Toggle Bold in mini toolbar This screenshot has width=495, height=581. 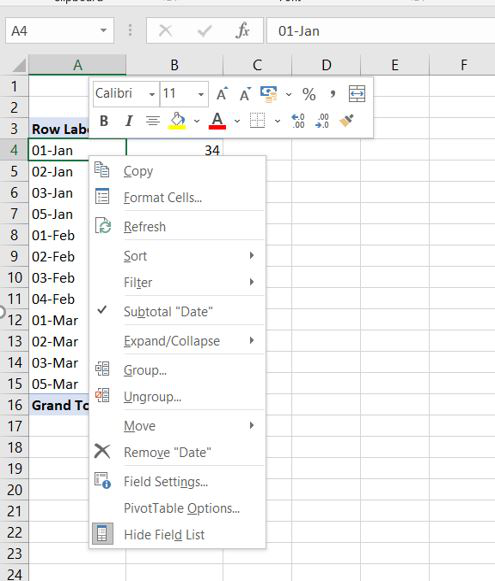tap(104, 121)
